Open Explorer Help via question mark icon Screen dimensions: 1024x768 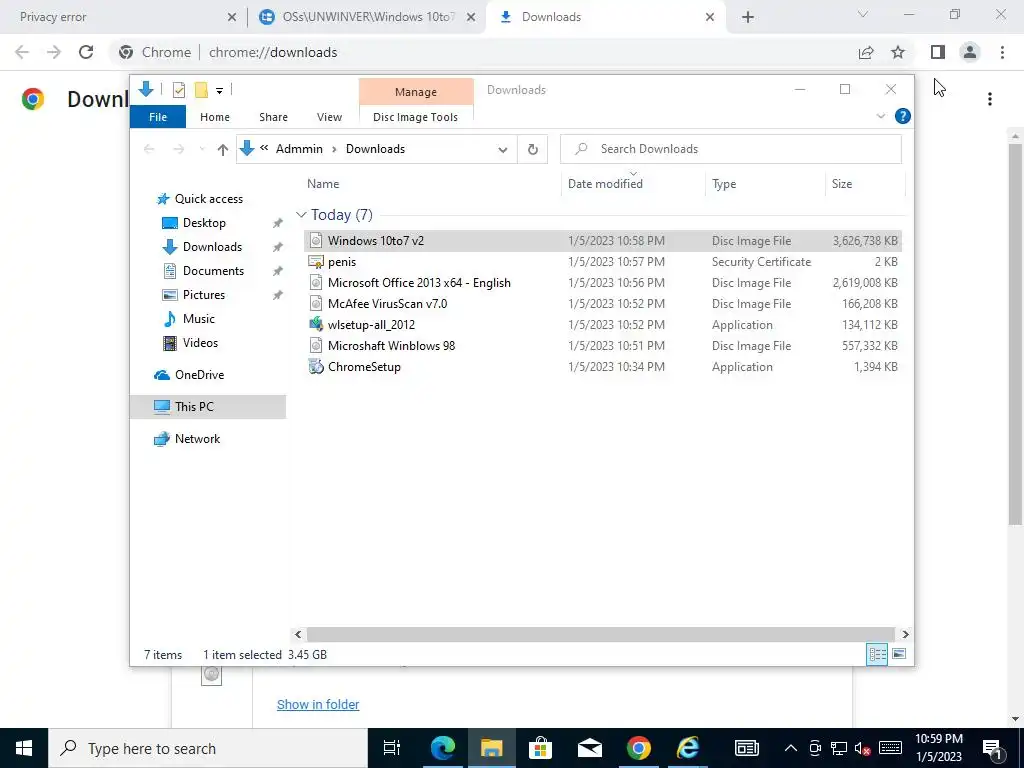click(903, 116)
